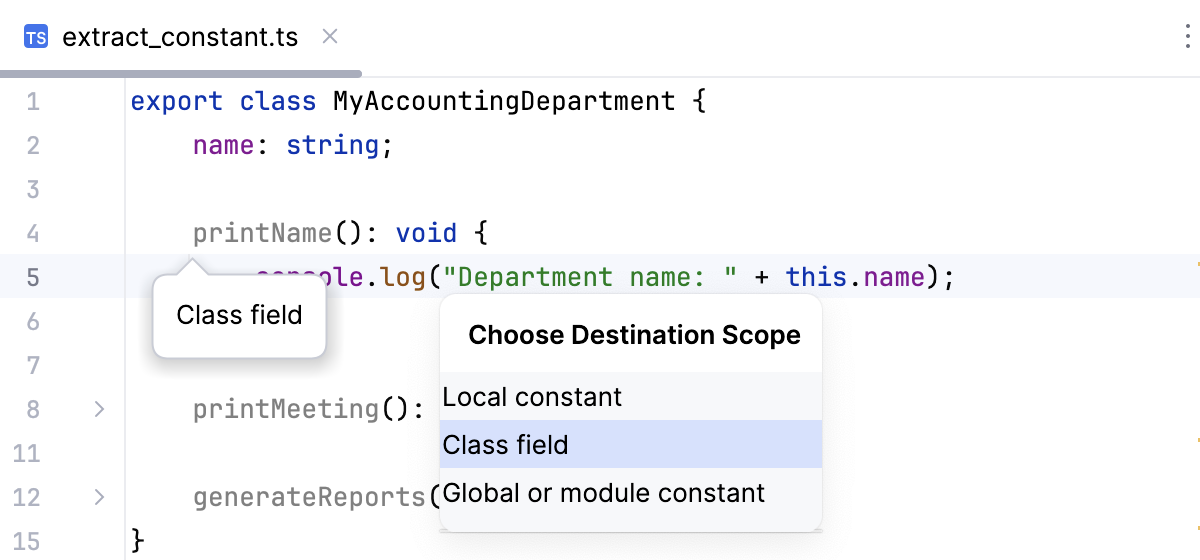The width and height of the screenshot is (1200, 560).
Task: Expand the folded generateReports method
Action: pos(99,496)
